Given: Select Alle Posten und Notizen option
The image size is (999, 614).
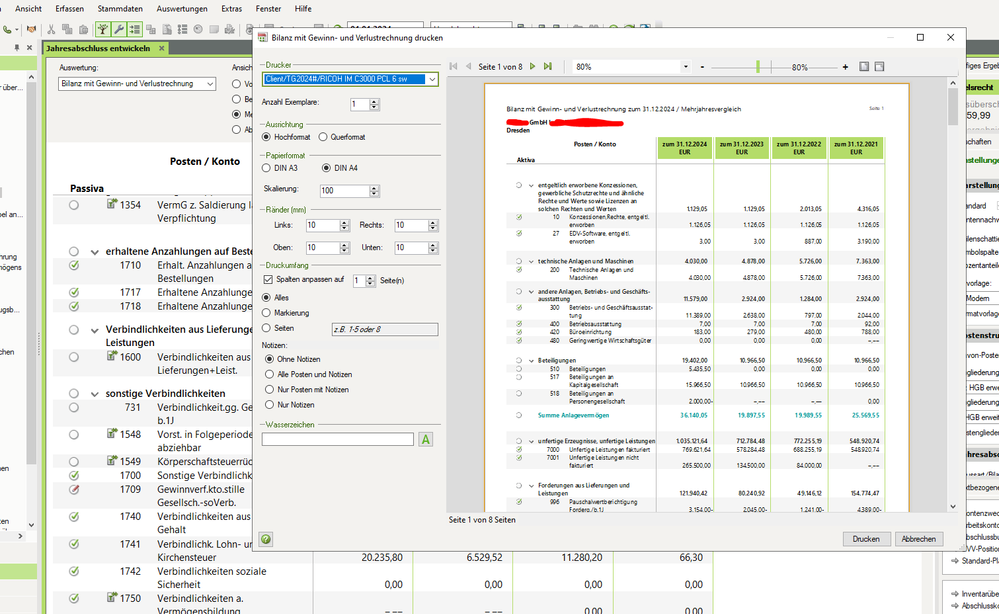Looking at the screenshot, I should tap(270, 375).
